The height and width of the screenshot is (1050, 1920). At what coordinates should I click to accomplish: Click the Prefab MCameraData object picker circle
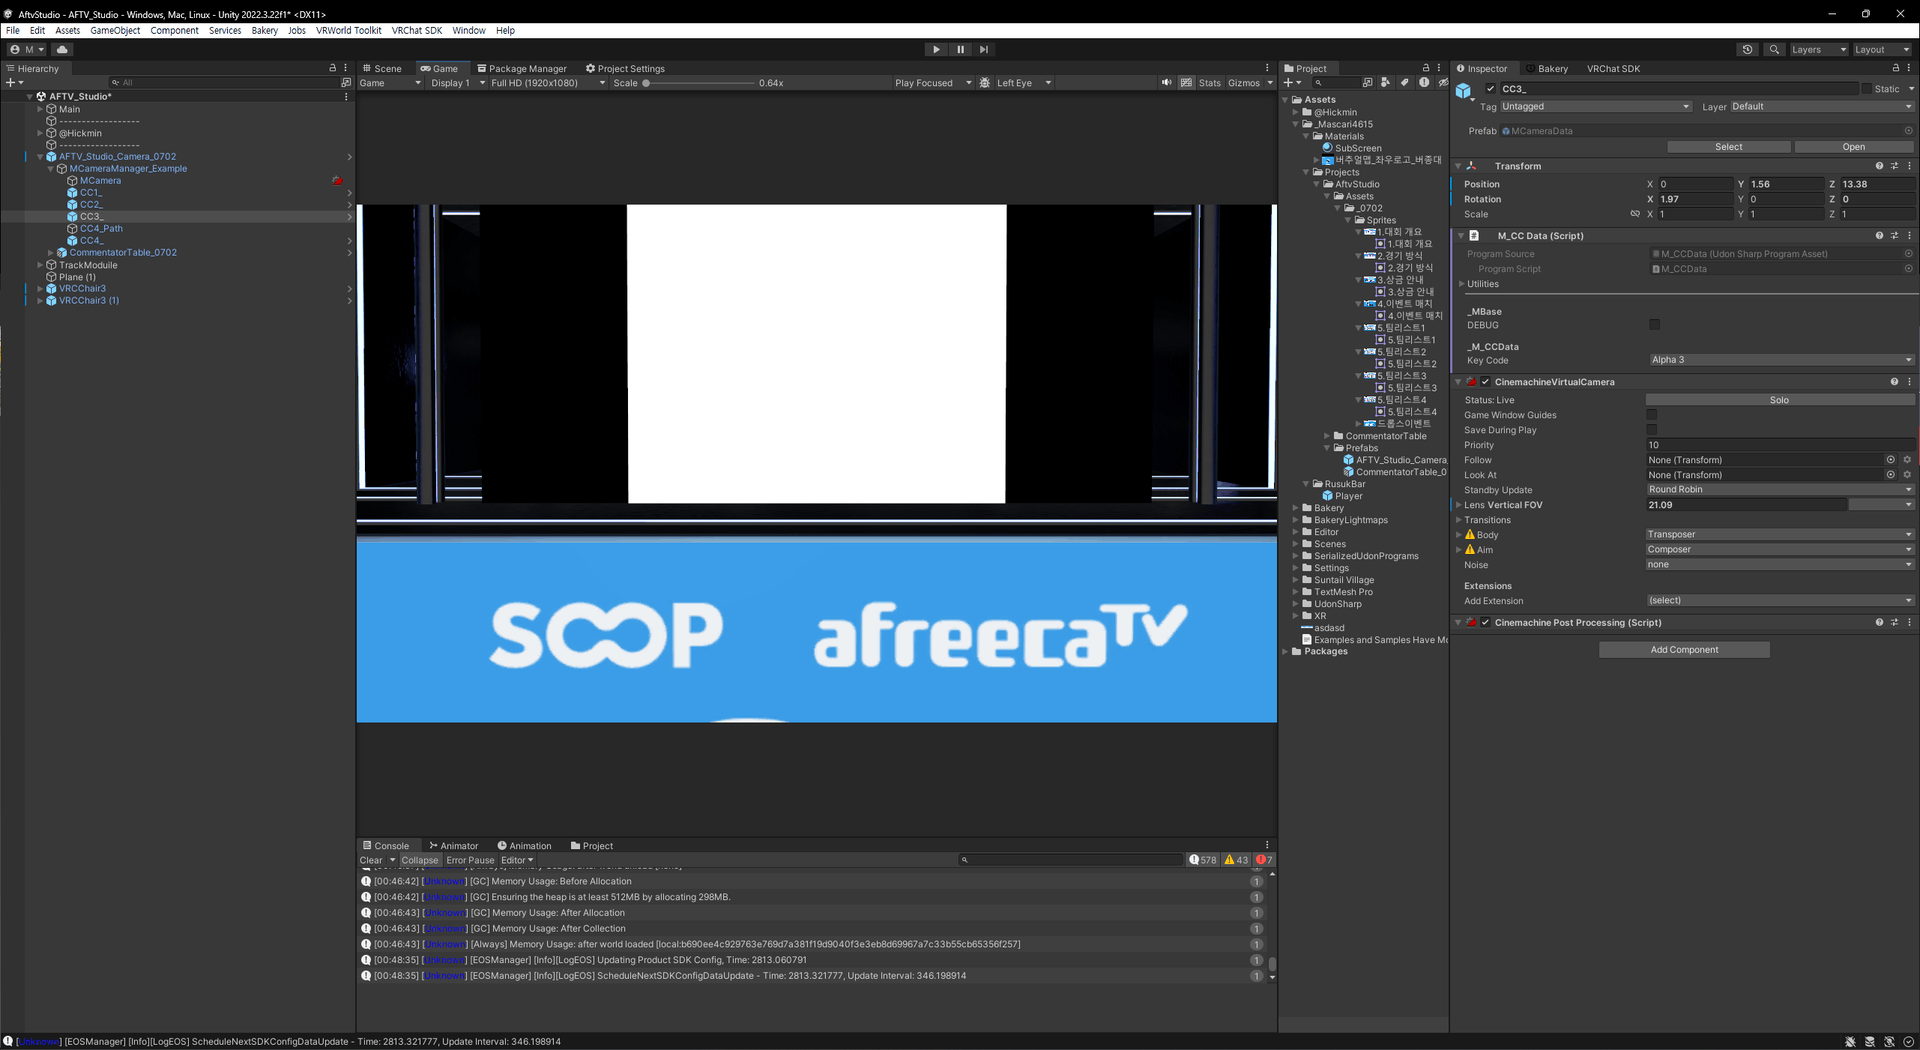point(1908,131)
